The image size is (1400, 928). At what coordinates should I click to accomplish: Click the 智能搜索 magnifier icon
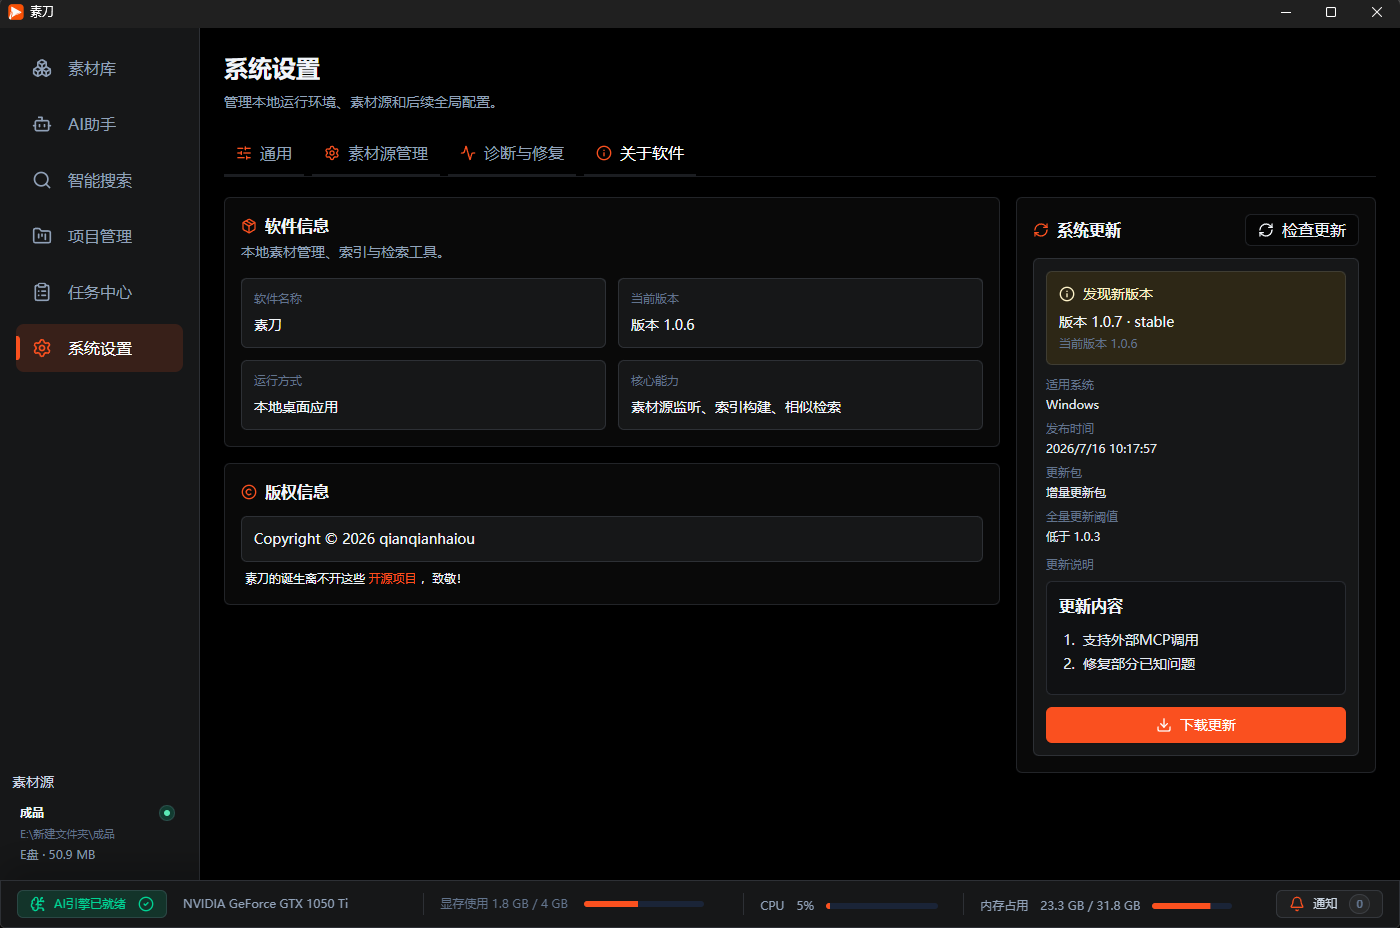(x=42, y=180)
